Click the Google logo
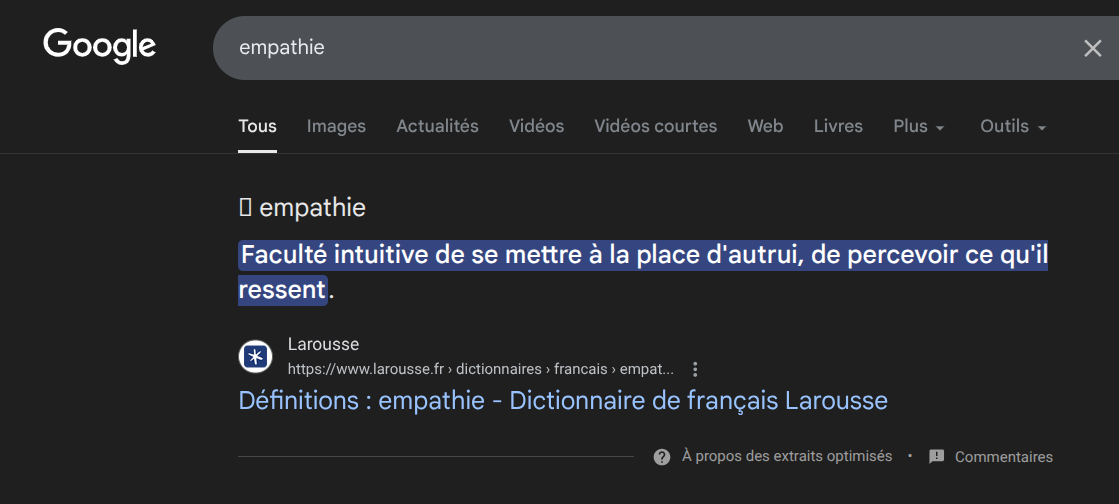Viewport: 1119px width, 504px height. coord(99,46)
